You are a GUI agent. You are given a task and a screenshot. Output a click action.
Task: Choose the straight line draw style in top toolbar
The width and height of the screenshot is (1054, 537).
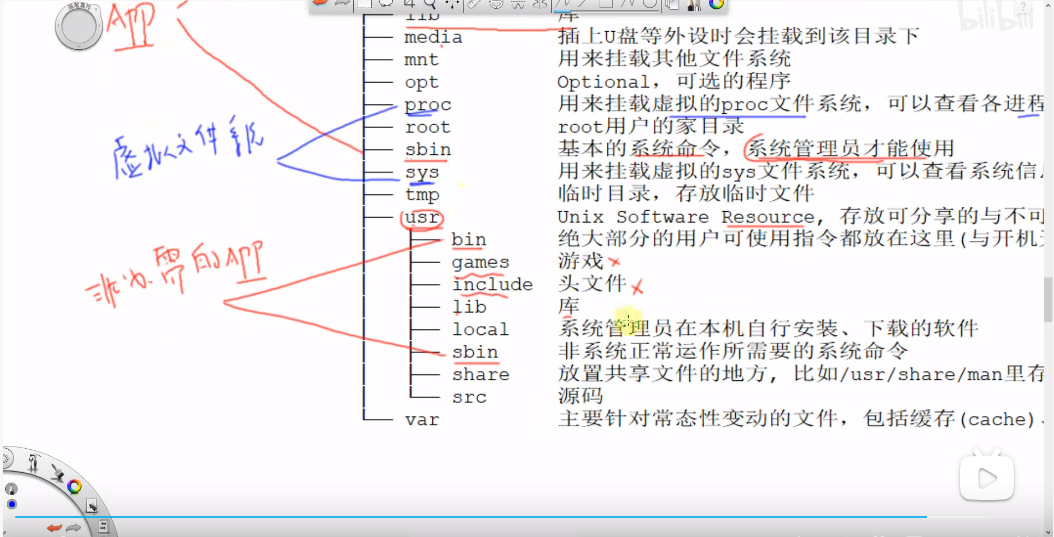tap(583, 4)
